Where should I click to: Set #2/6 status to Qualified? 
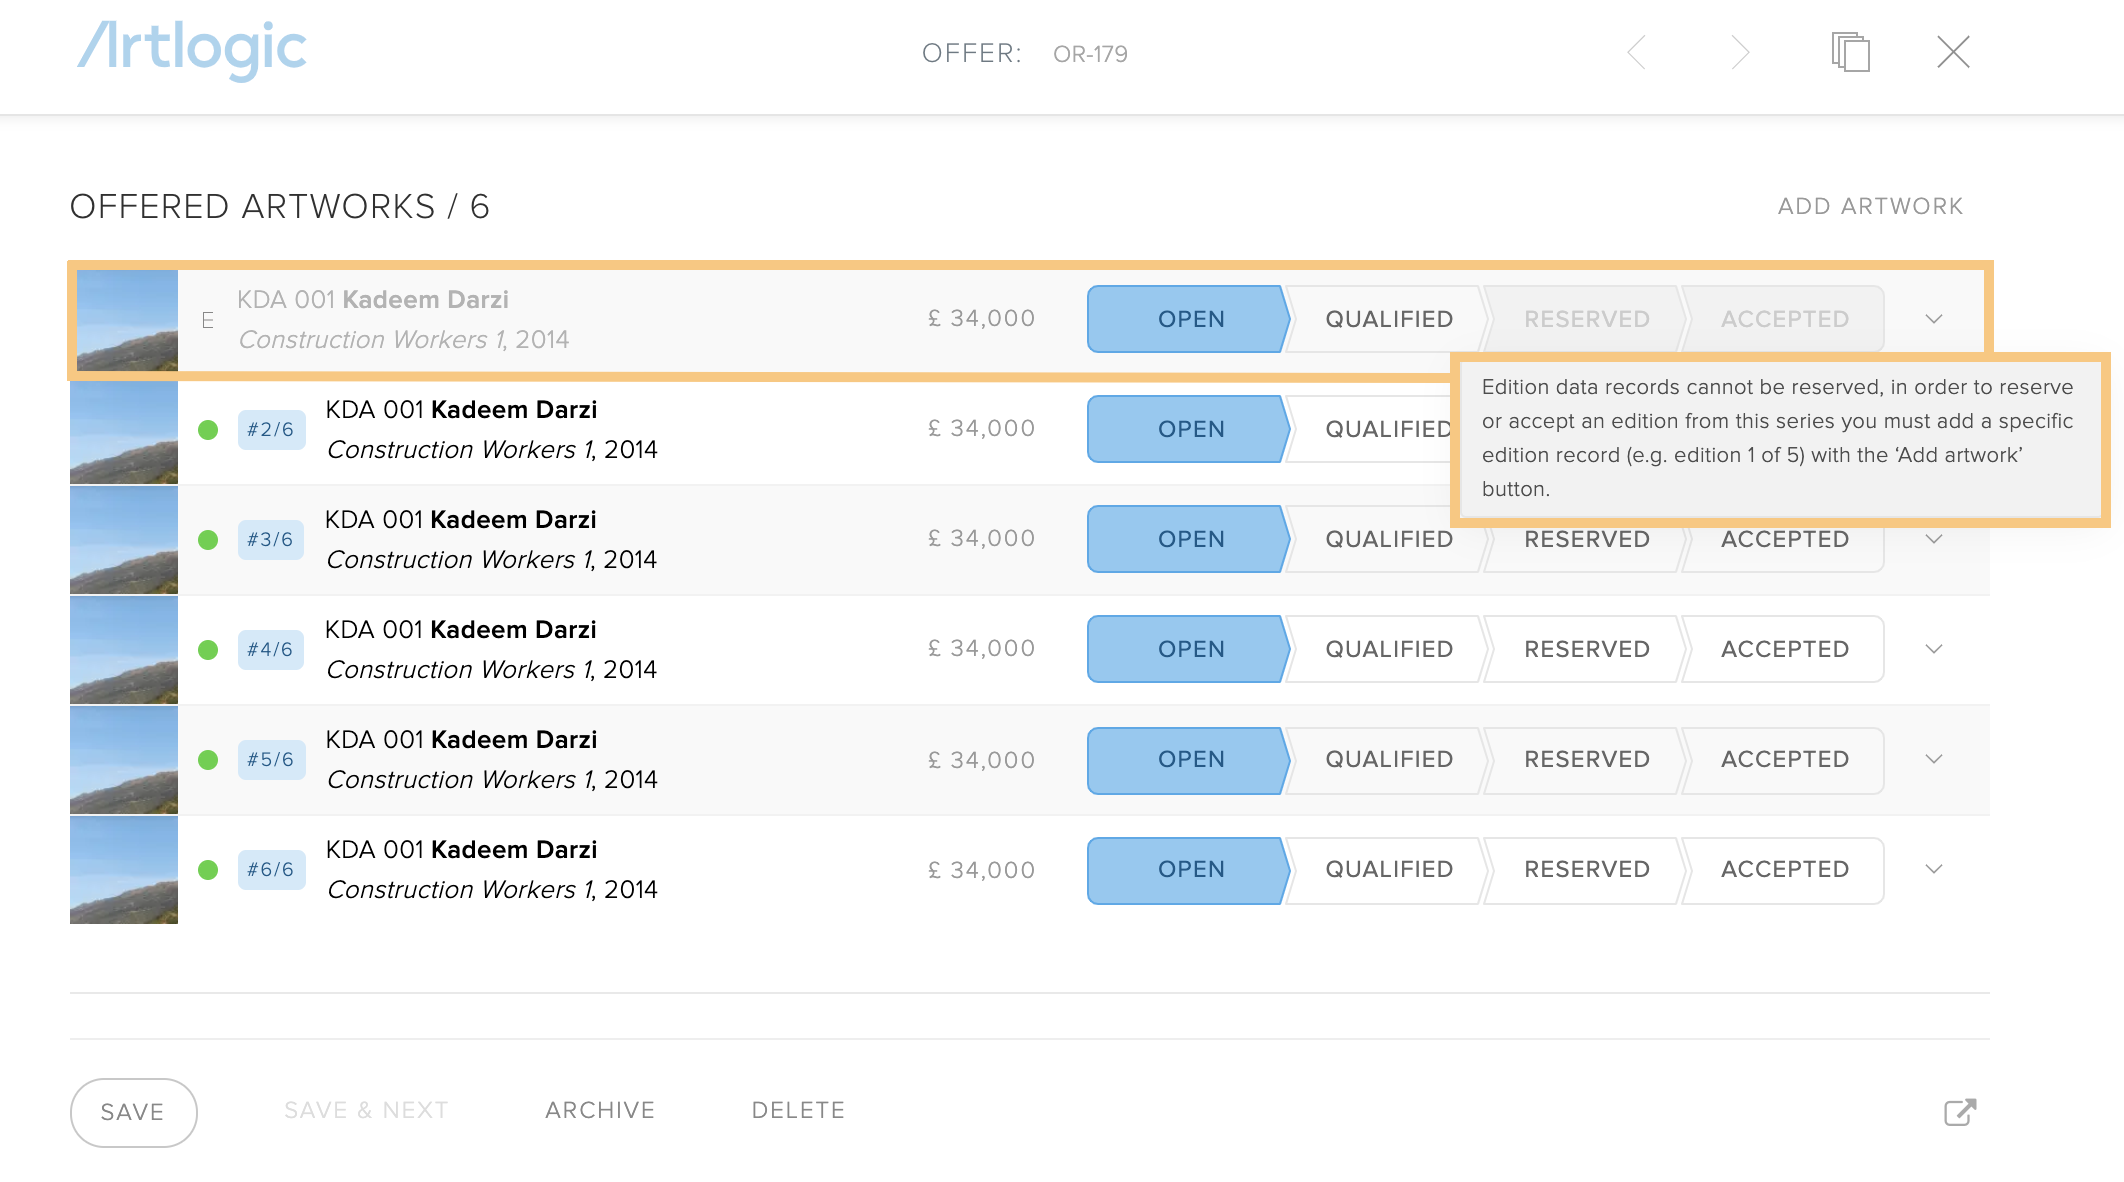coord(1372,429)
